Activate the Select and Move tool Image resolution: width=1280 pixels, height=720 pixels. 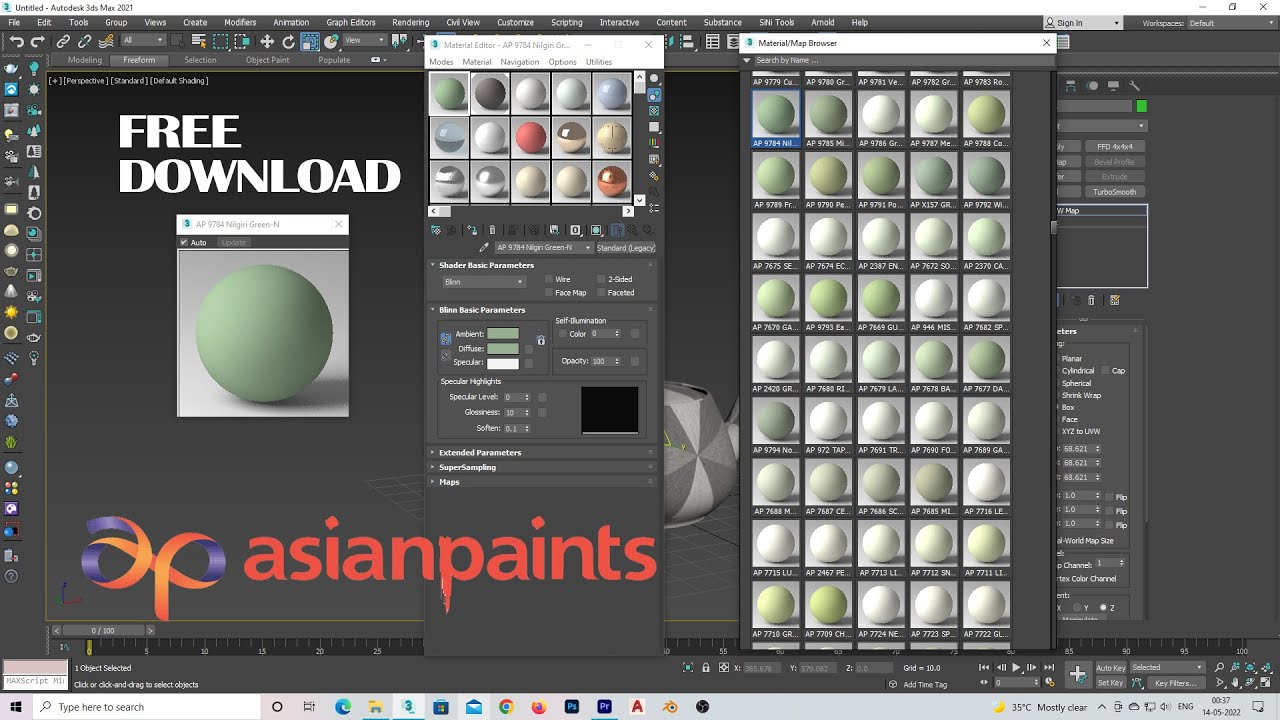(267, 41)
